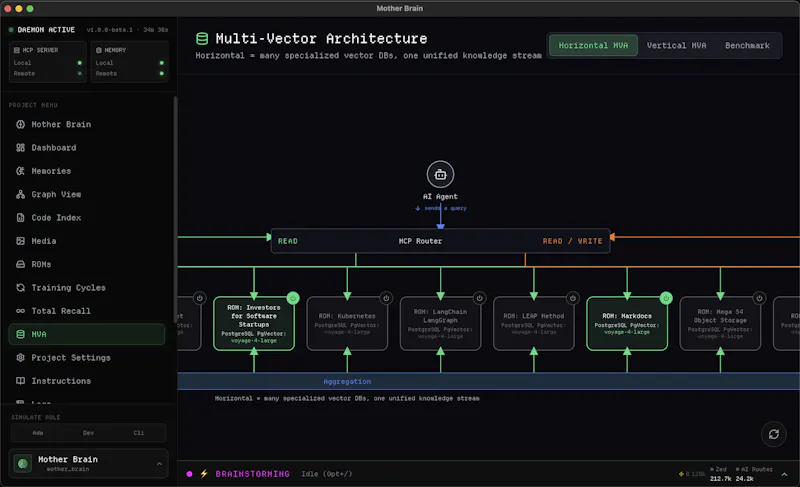Click the Memory icon in status card
Viewport: 800px width, 487px height.
(x=99, y=50)
